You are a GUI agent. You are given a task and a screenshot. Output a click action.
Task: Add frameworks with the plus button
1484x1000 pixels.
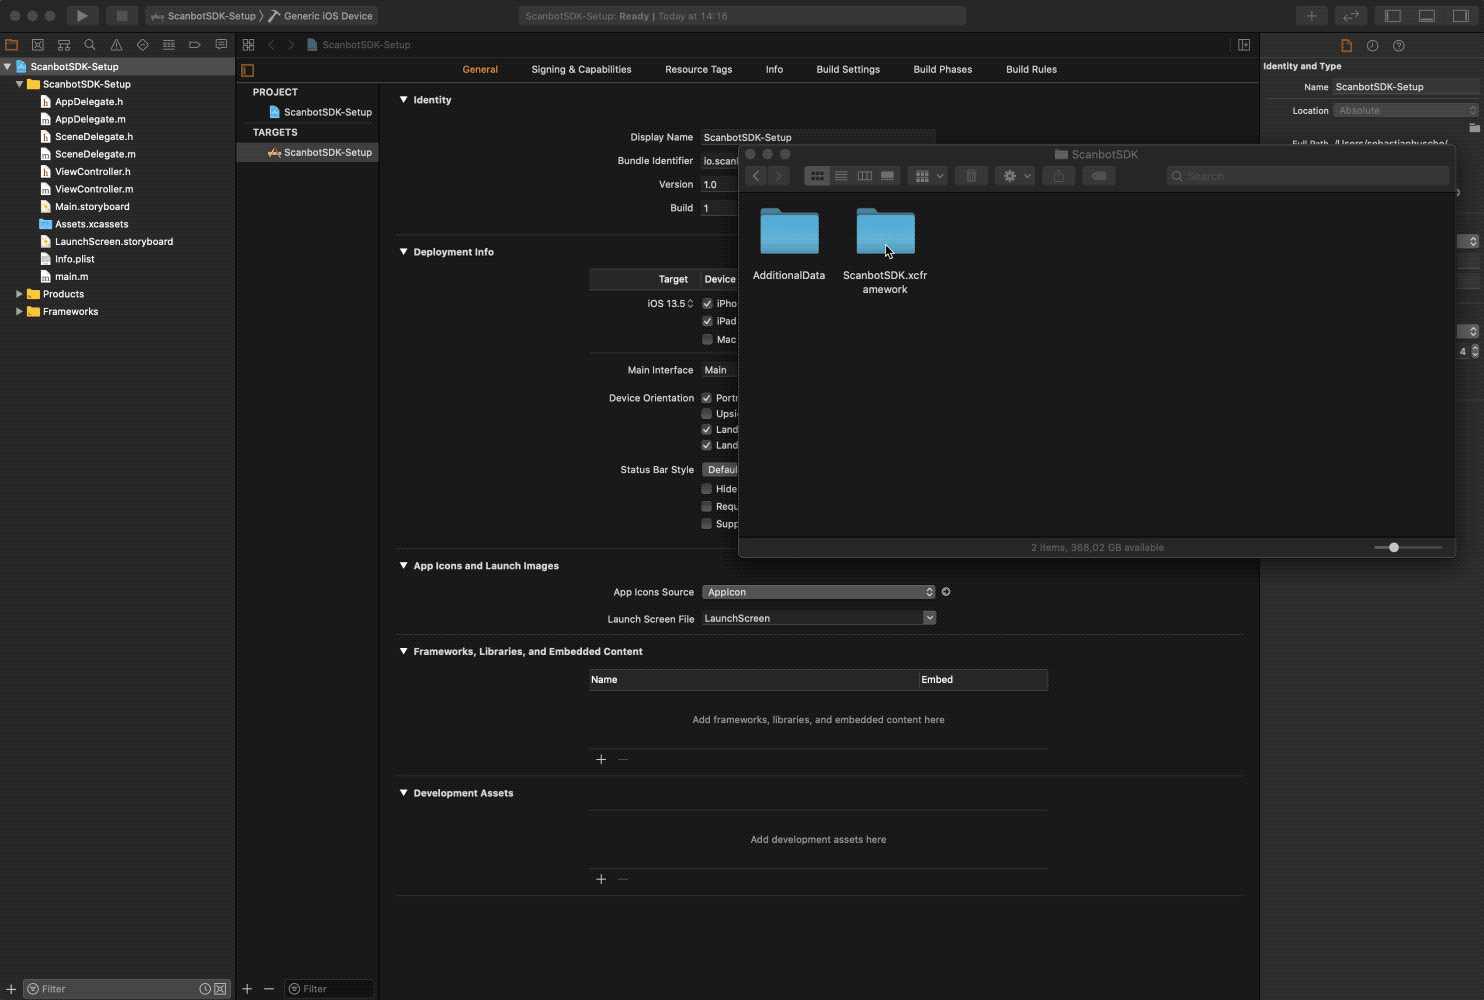[601, 759]
